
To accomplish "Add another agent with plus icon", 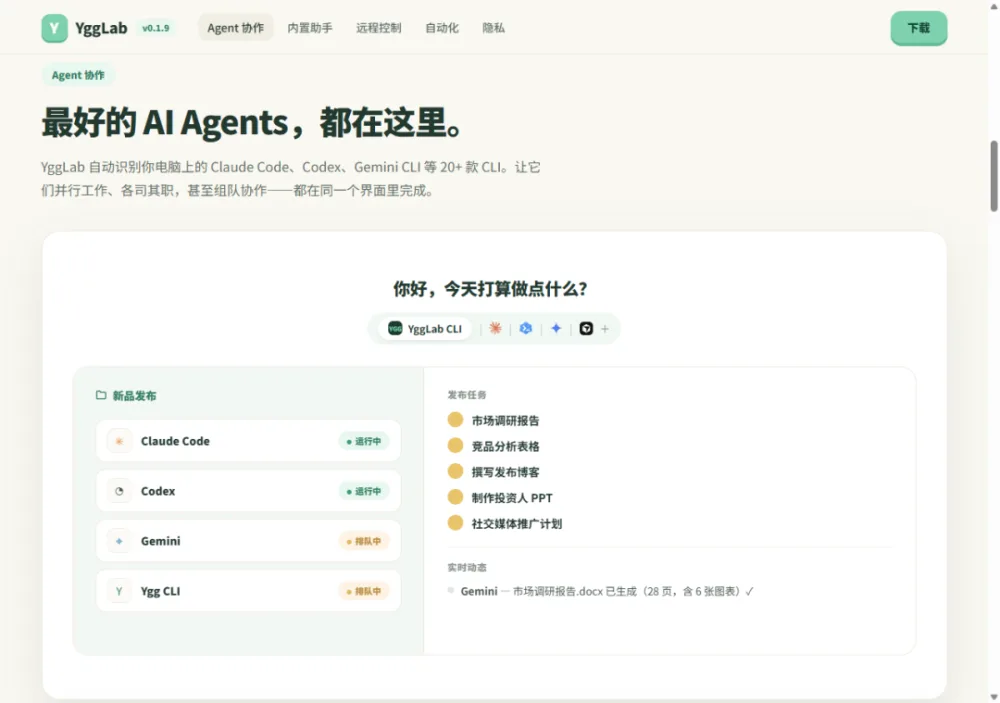I will pos(605,329).
